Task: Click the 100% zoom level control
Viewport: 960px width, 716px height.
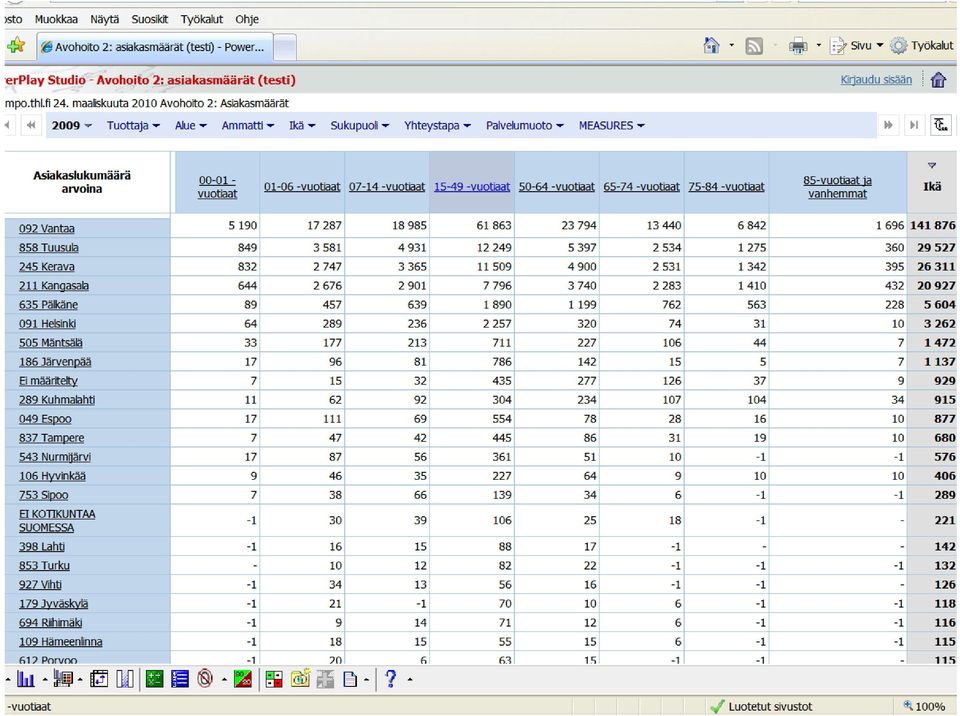Action: click(x=924, y=706)
